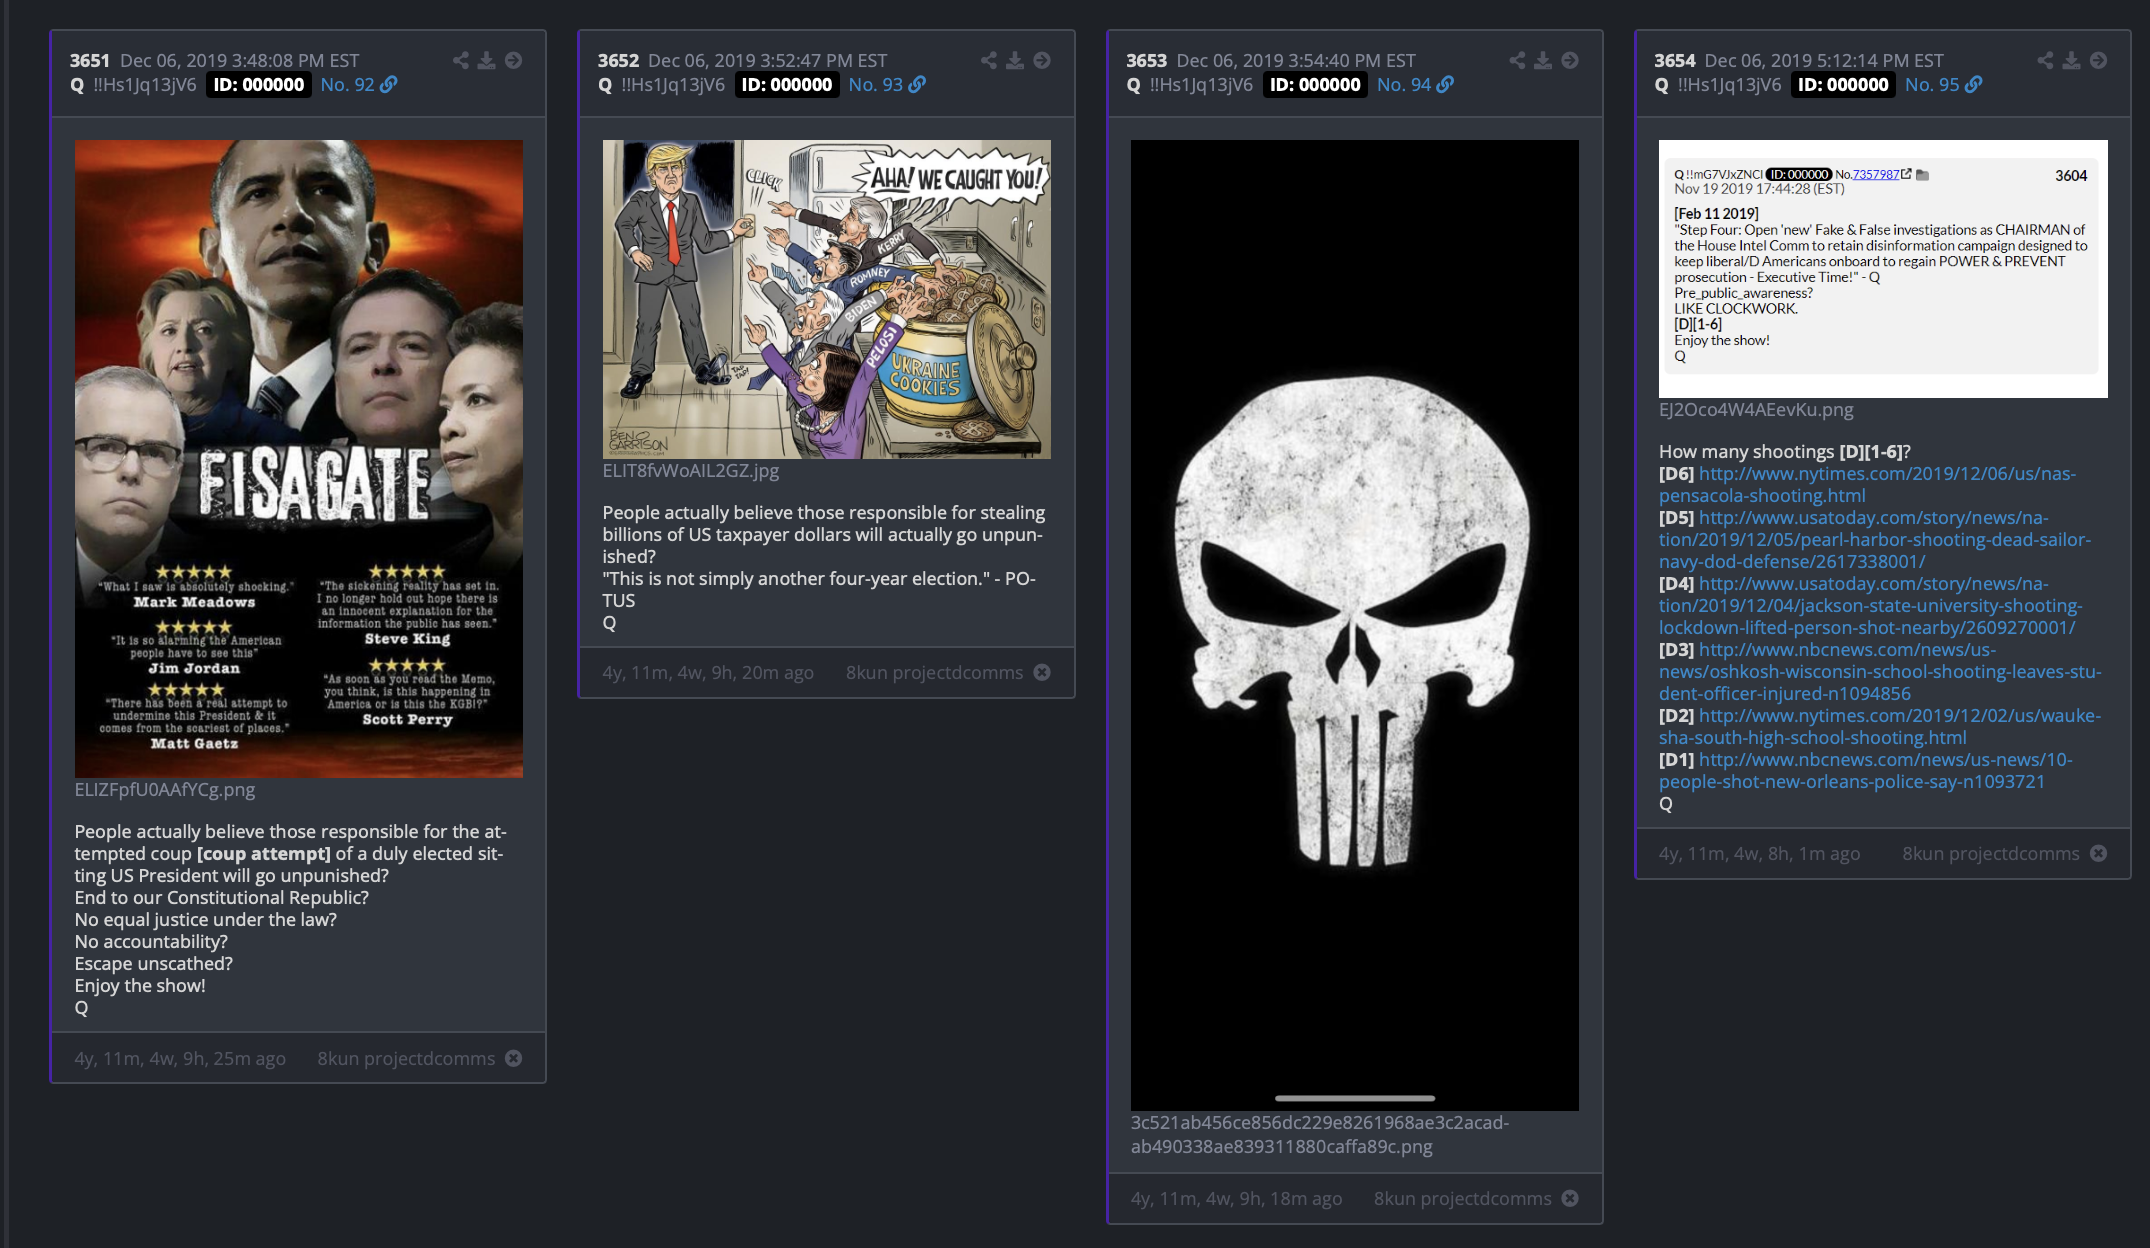Open the [D3] nbcnews Oshkosh school shooting link
This screenshot has height=1248, width=2150.
[x=1880, y=672]
